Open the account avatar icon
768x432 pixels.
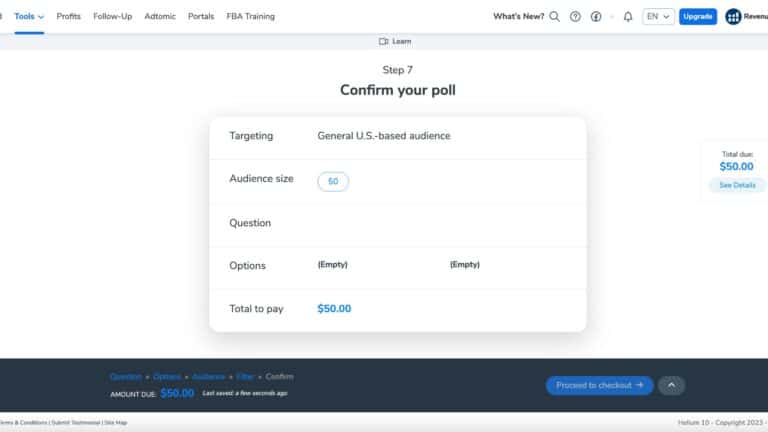[733, 17]
